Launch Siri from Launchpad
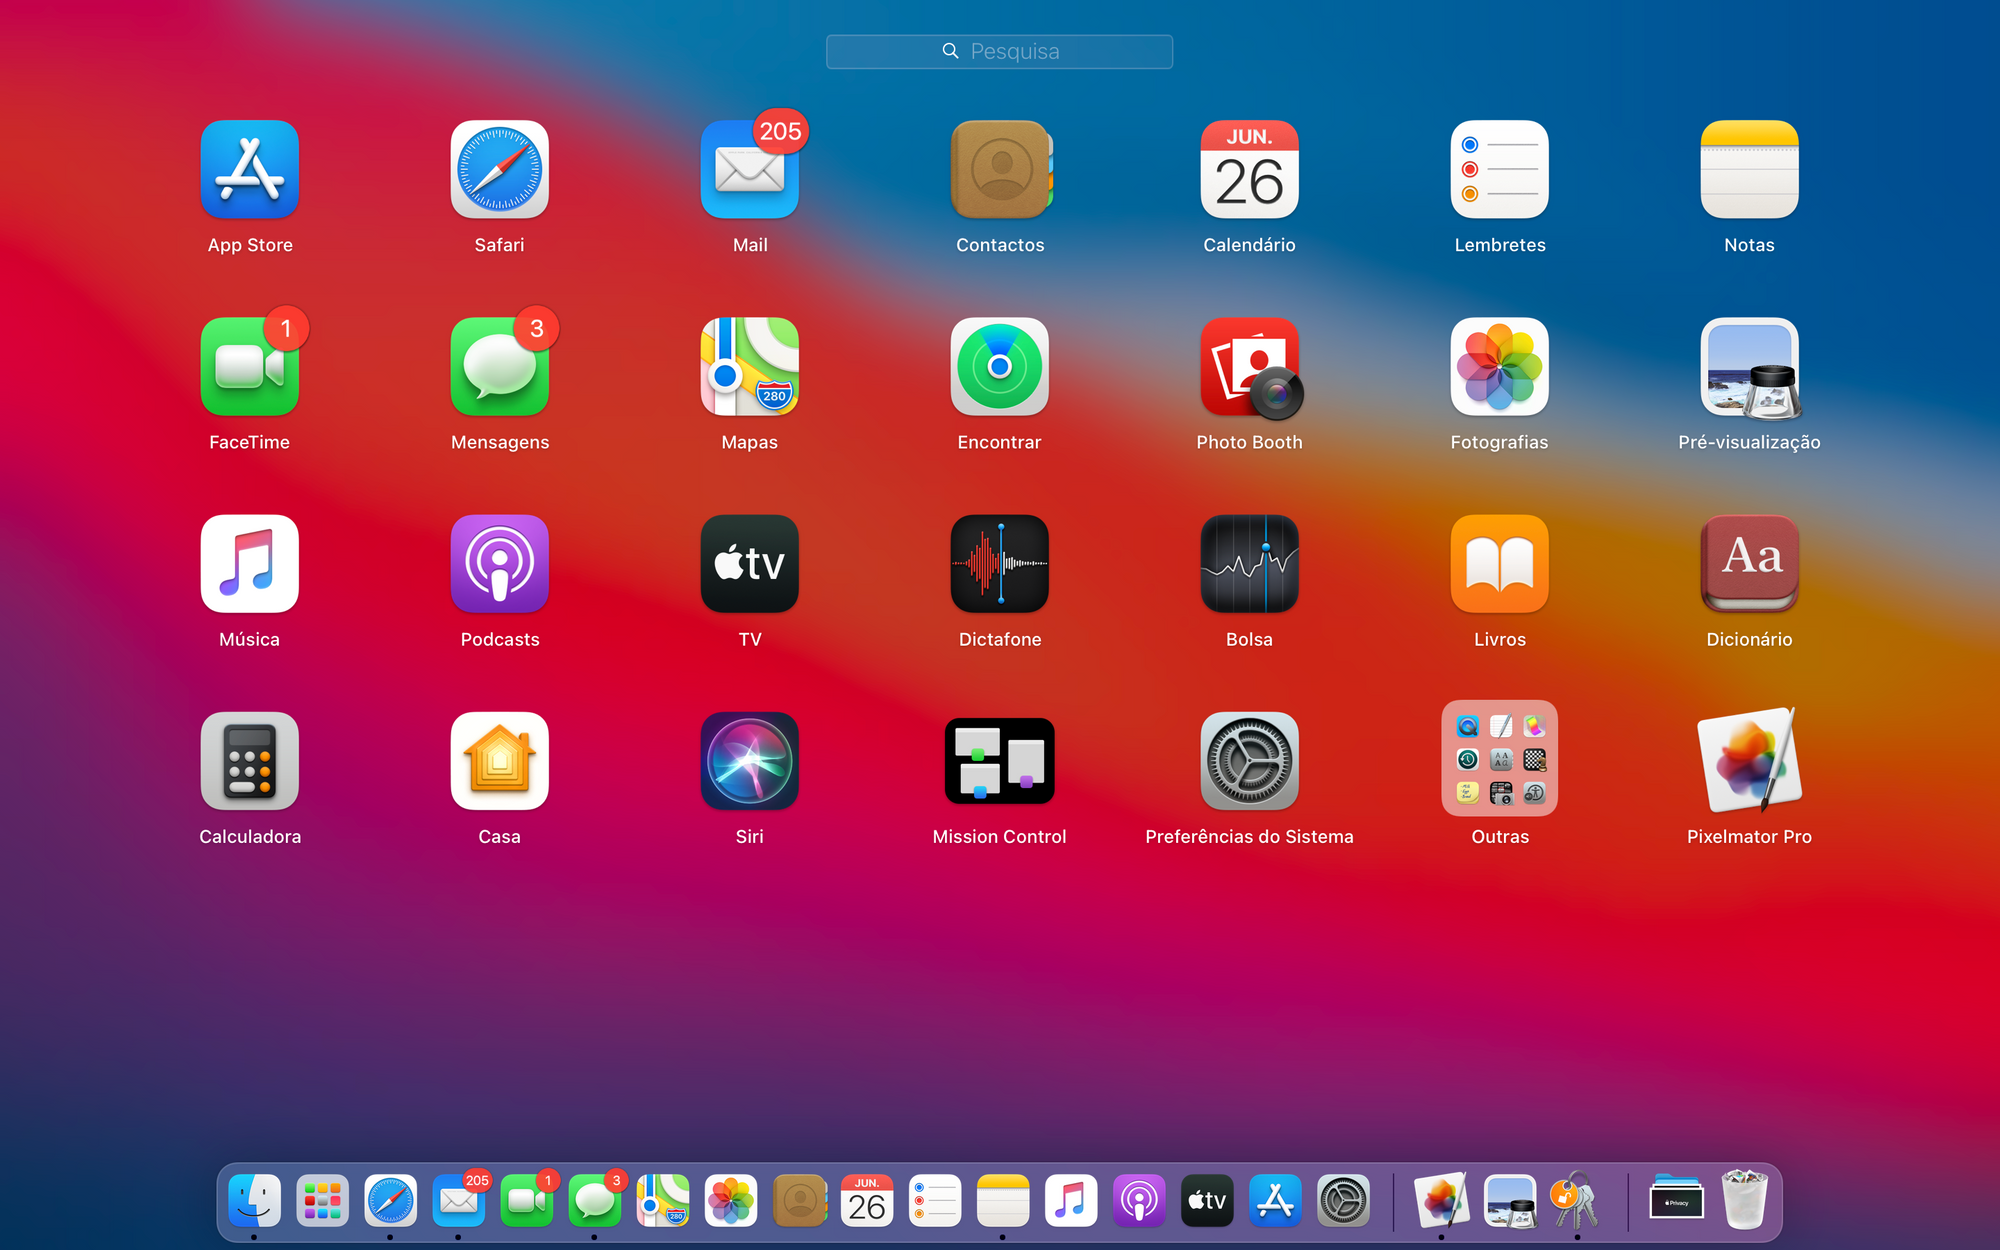The image size is (2000, 1250). coord(750,761)
